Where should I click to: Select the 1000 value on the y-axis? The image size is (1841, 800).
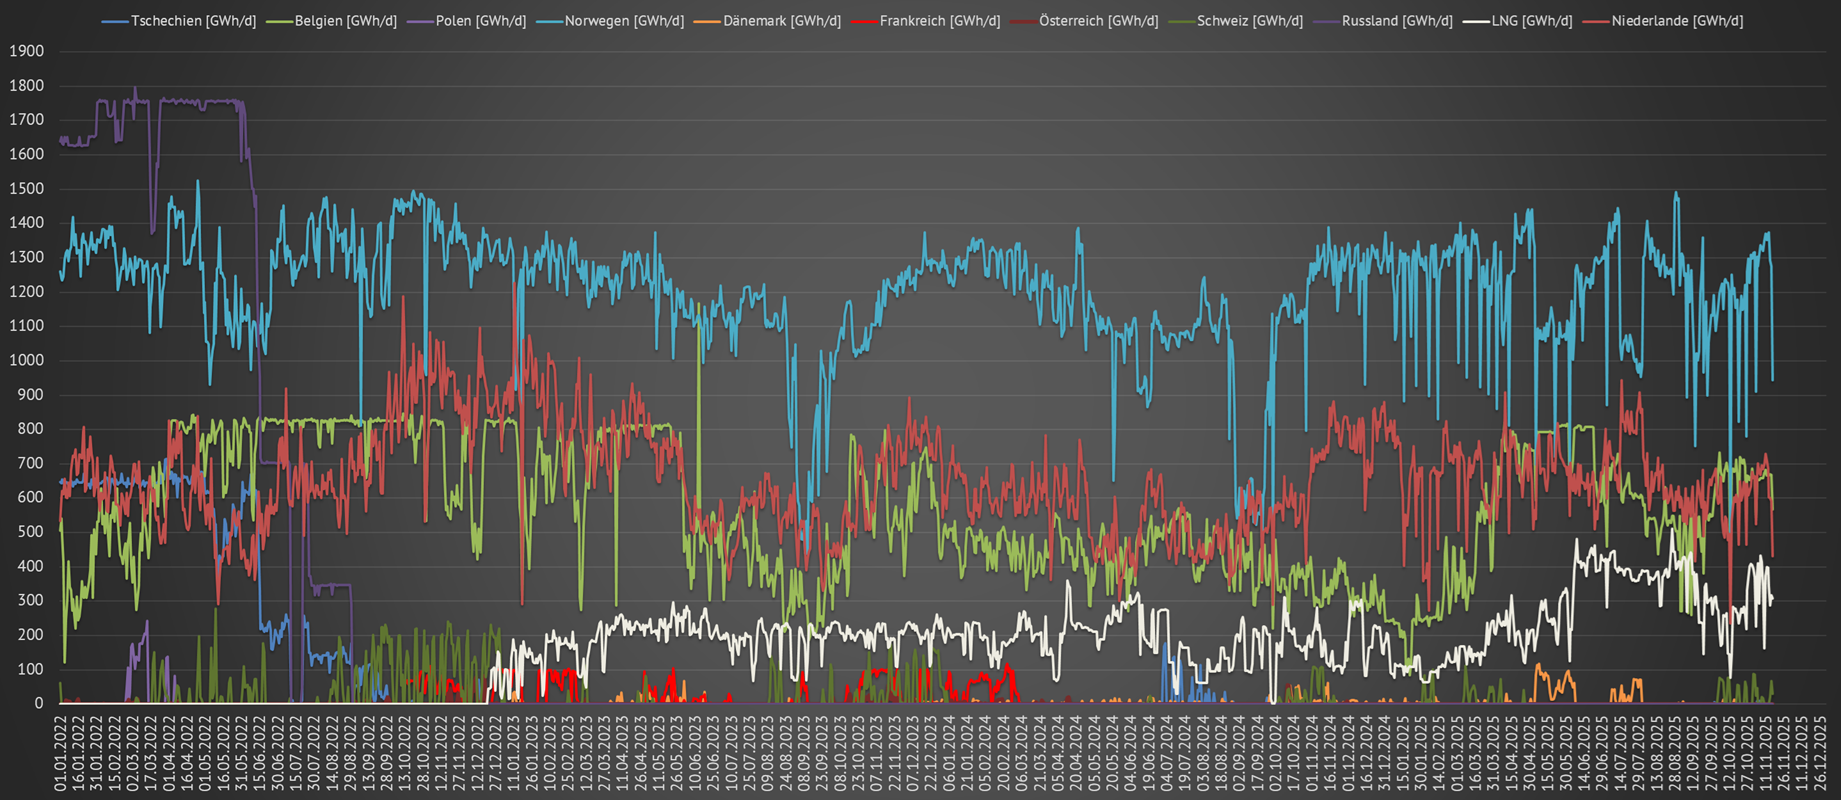pyautogui.click(x=26, y=361)
